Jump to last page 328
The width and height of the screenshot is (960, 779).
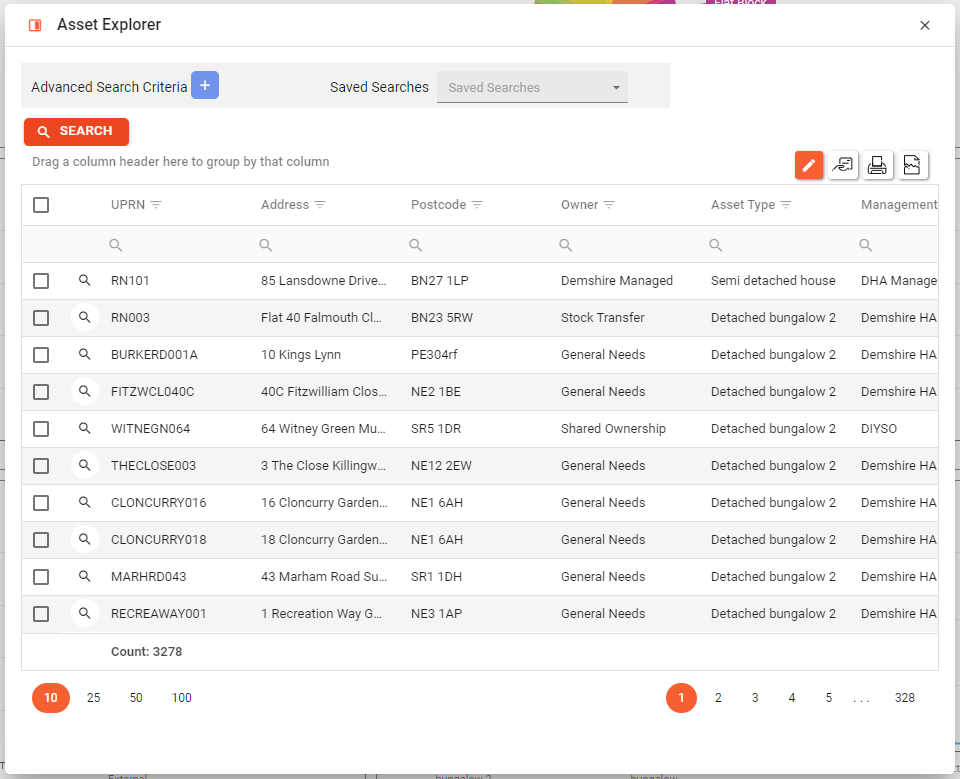904,698
